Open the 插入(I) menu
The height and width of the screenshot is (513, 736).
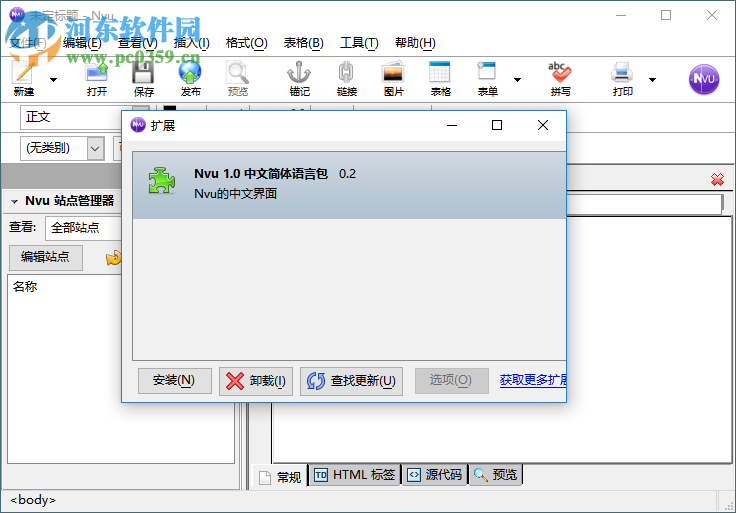192,43
